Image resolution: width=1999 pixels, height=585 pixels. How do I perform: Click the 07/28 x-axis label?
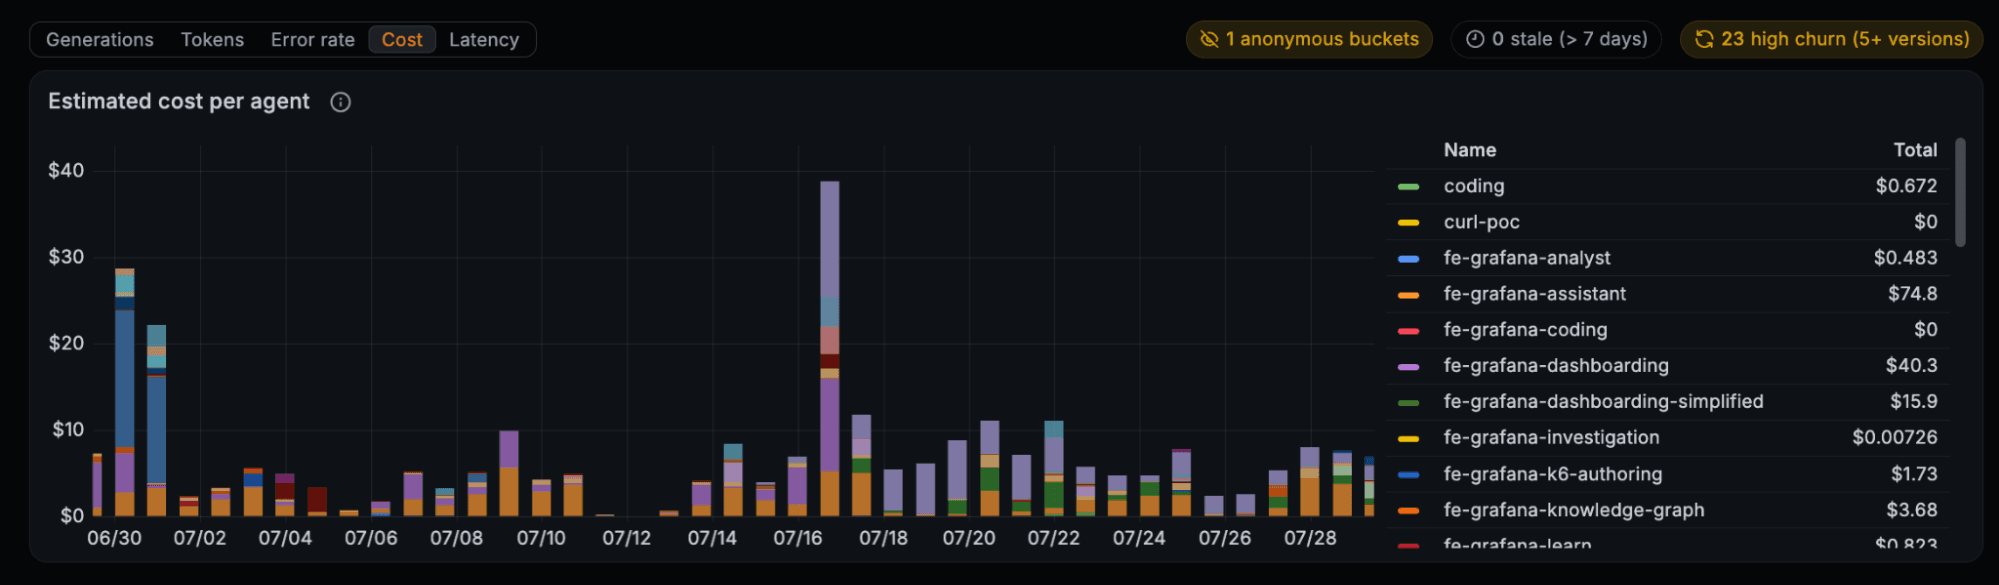(x=1310, y=538)
